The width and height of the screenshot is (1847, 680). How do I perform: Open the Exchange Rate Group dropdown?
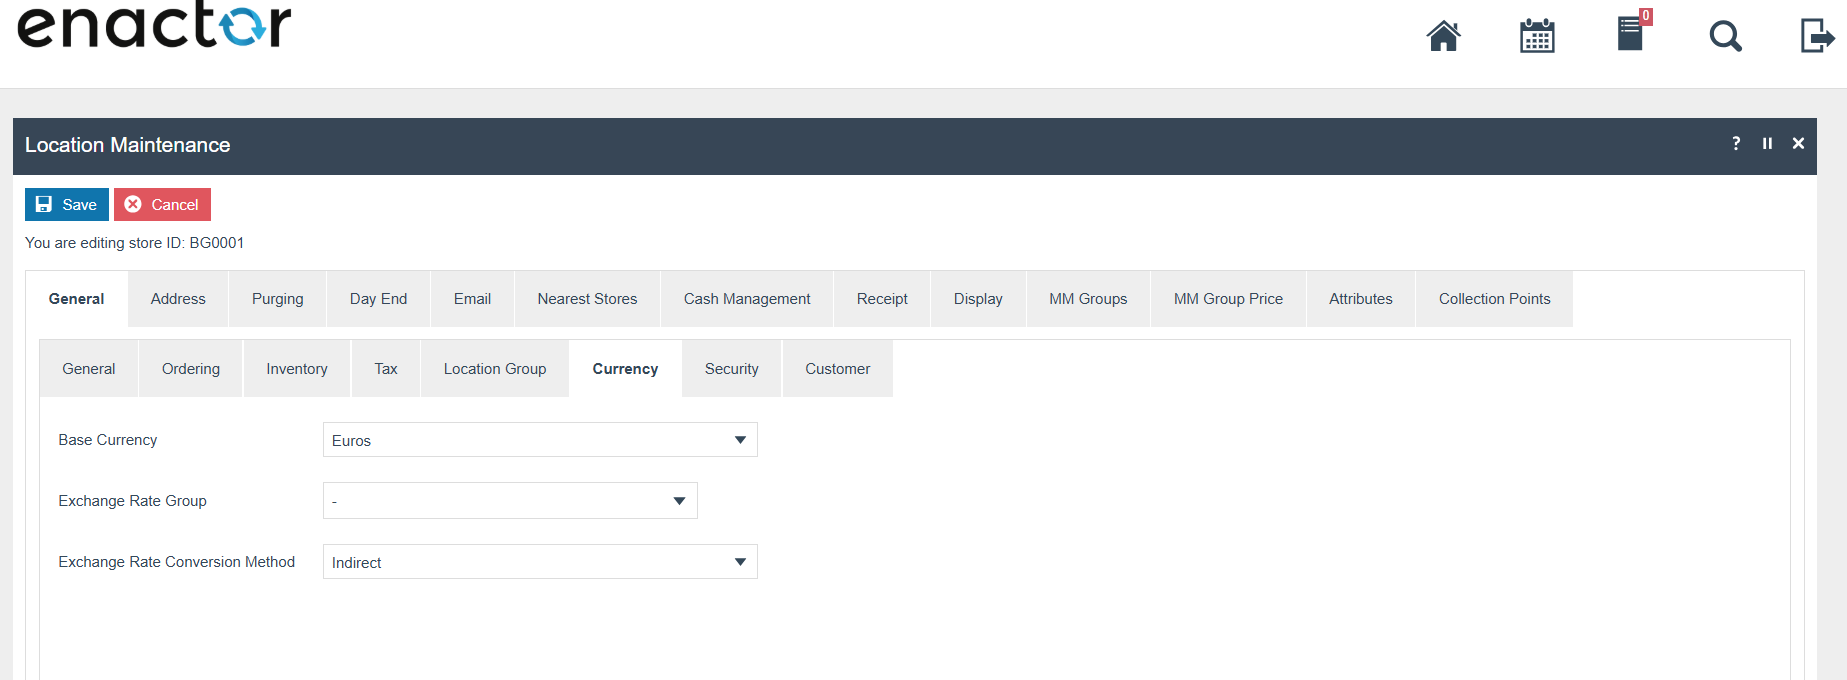coord(510,501)
